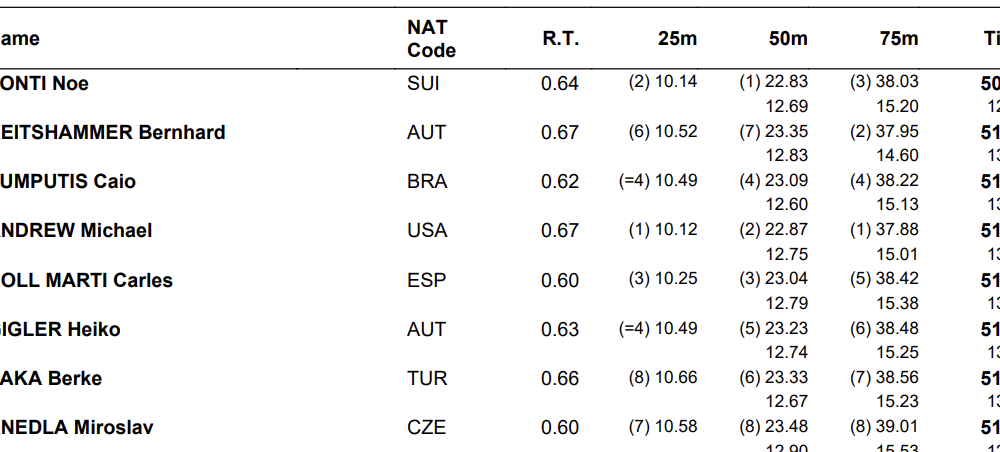Click the Michael swimmer name
Viewport: 1000px width, 452px height.
click(76, 230)
